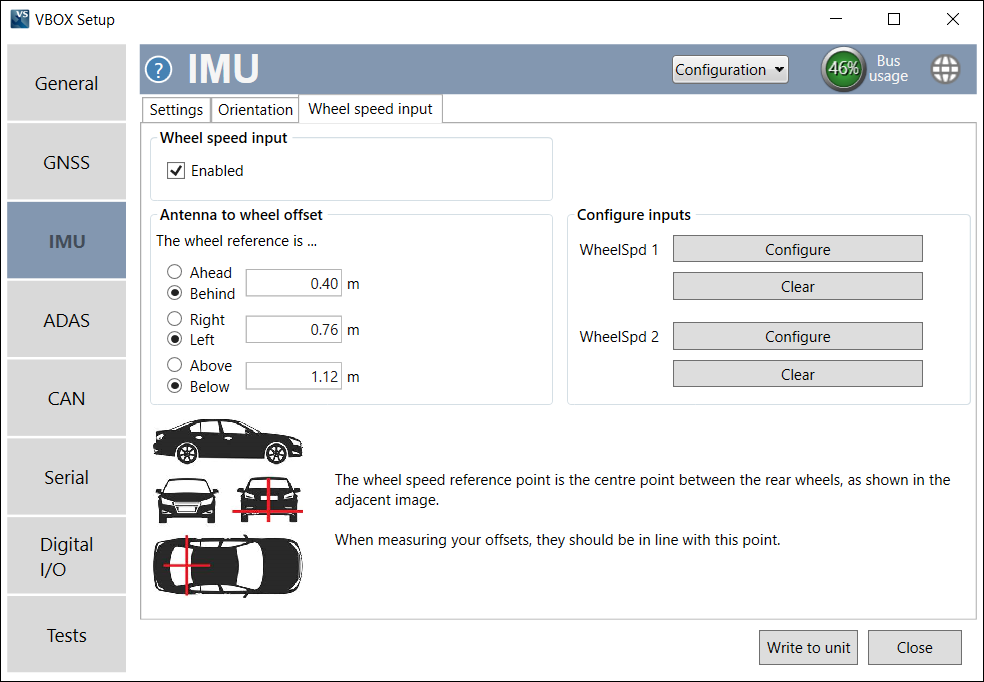This screenshot has height=682, width=984.
Task: Click the top-view car image
Action: (x=228, y=565)
